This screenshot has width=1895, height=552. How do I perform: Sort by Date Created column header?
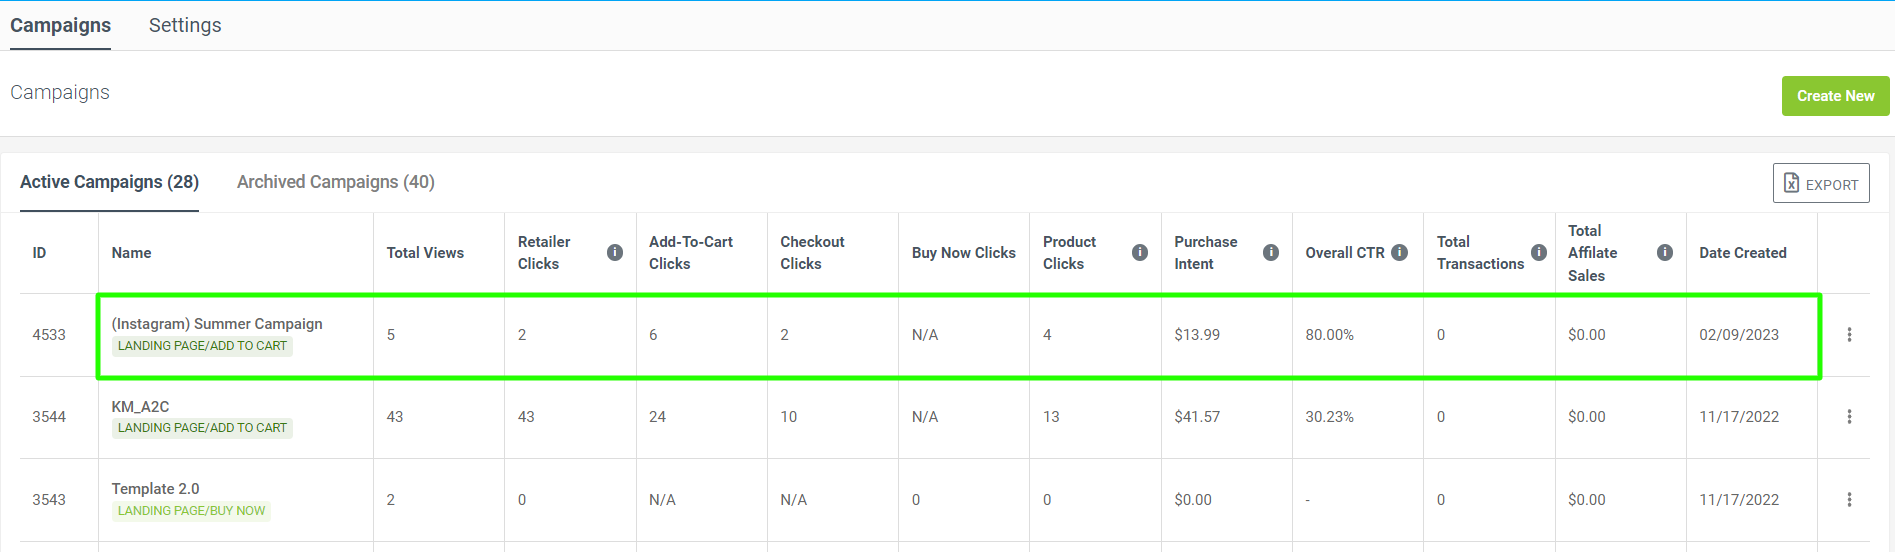1742,253
